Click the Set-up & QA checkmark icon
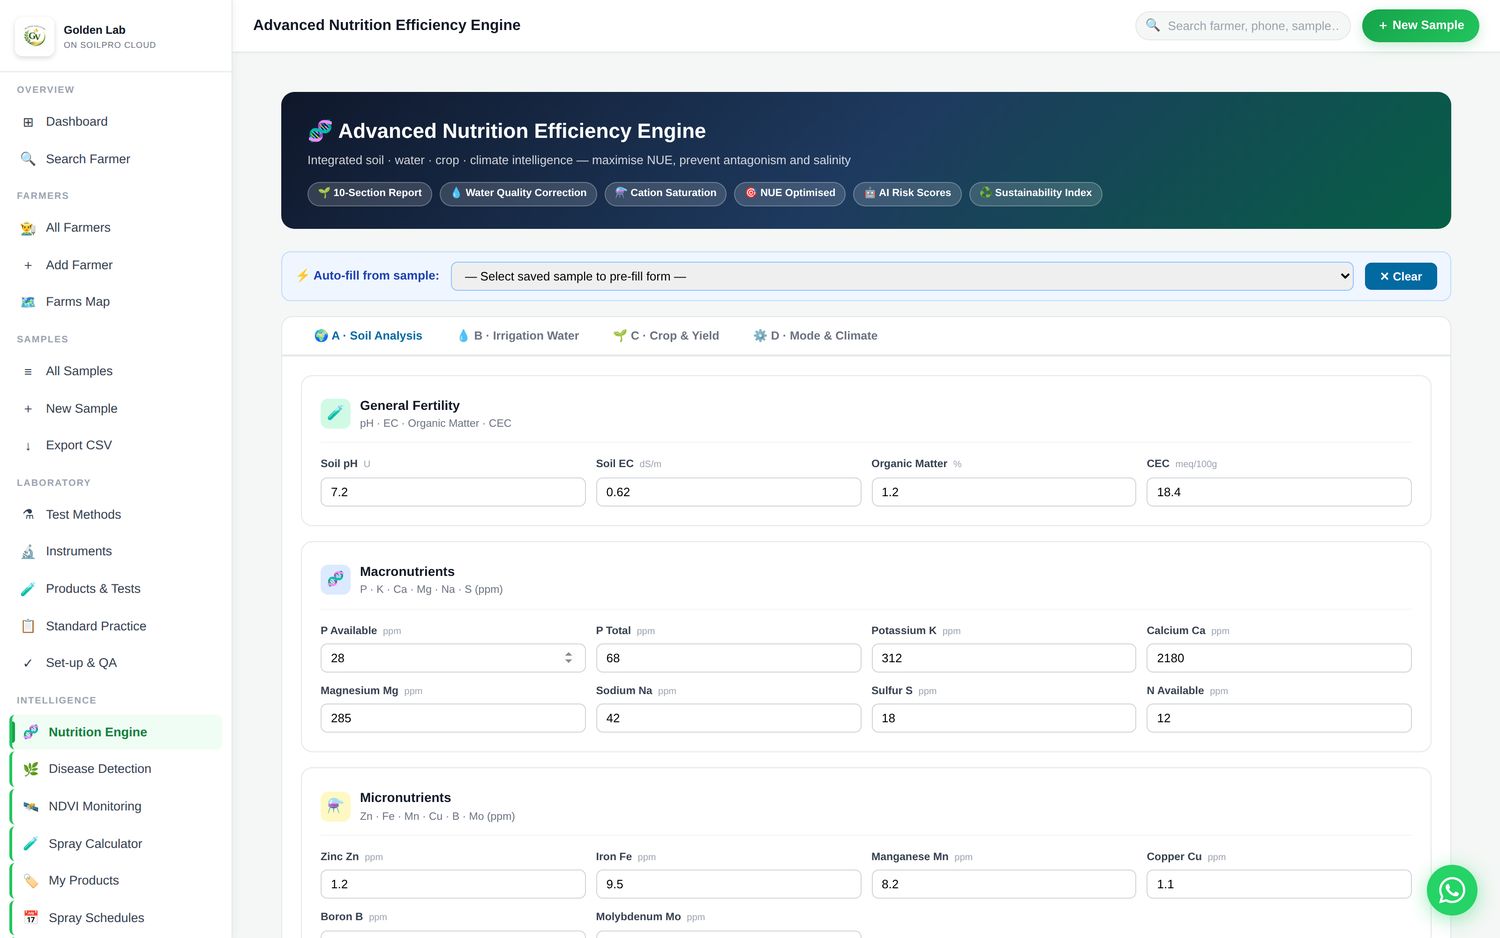This screenshot has width=1500, height=938. 28,663
